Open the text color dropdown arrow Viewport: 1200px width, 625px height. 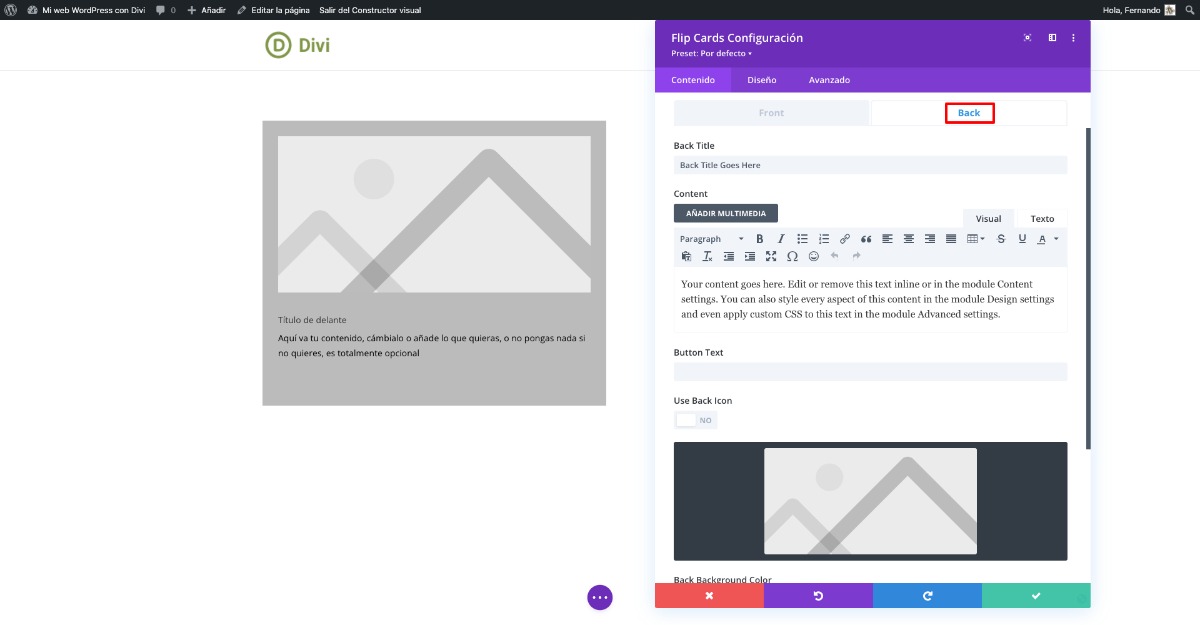pos(1056,239)
